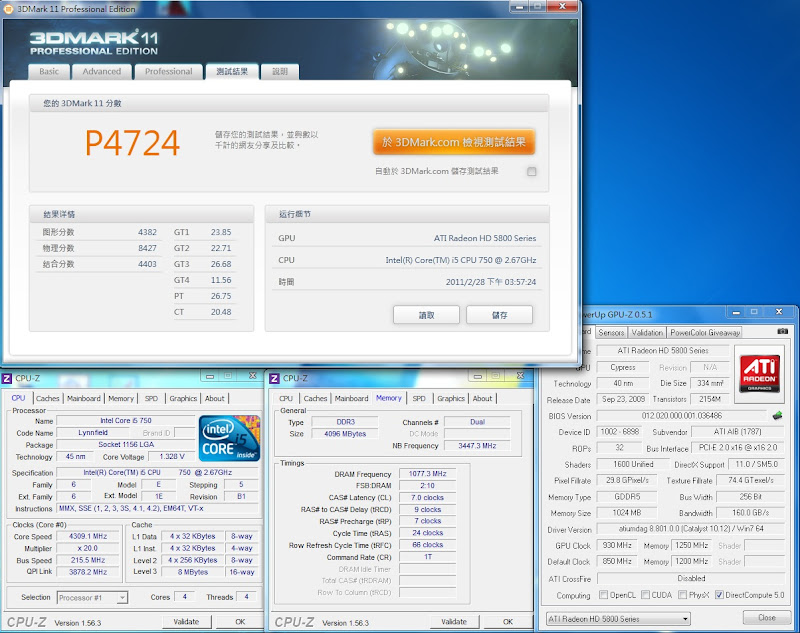Click the Memory CPU-Z window Z icon
The image size is (800, 633).
[x=274, y=378]
